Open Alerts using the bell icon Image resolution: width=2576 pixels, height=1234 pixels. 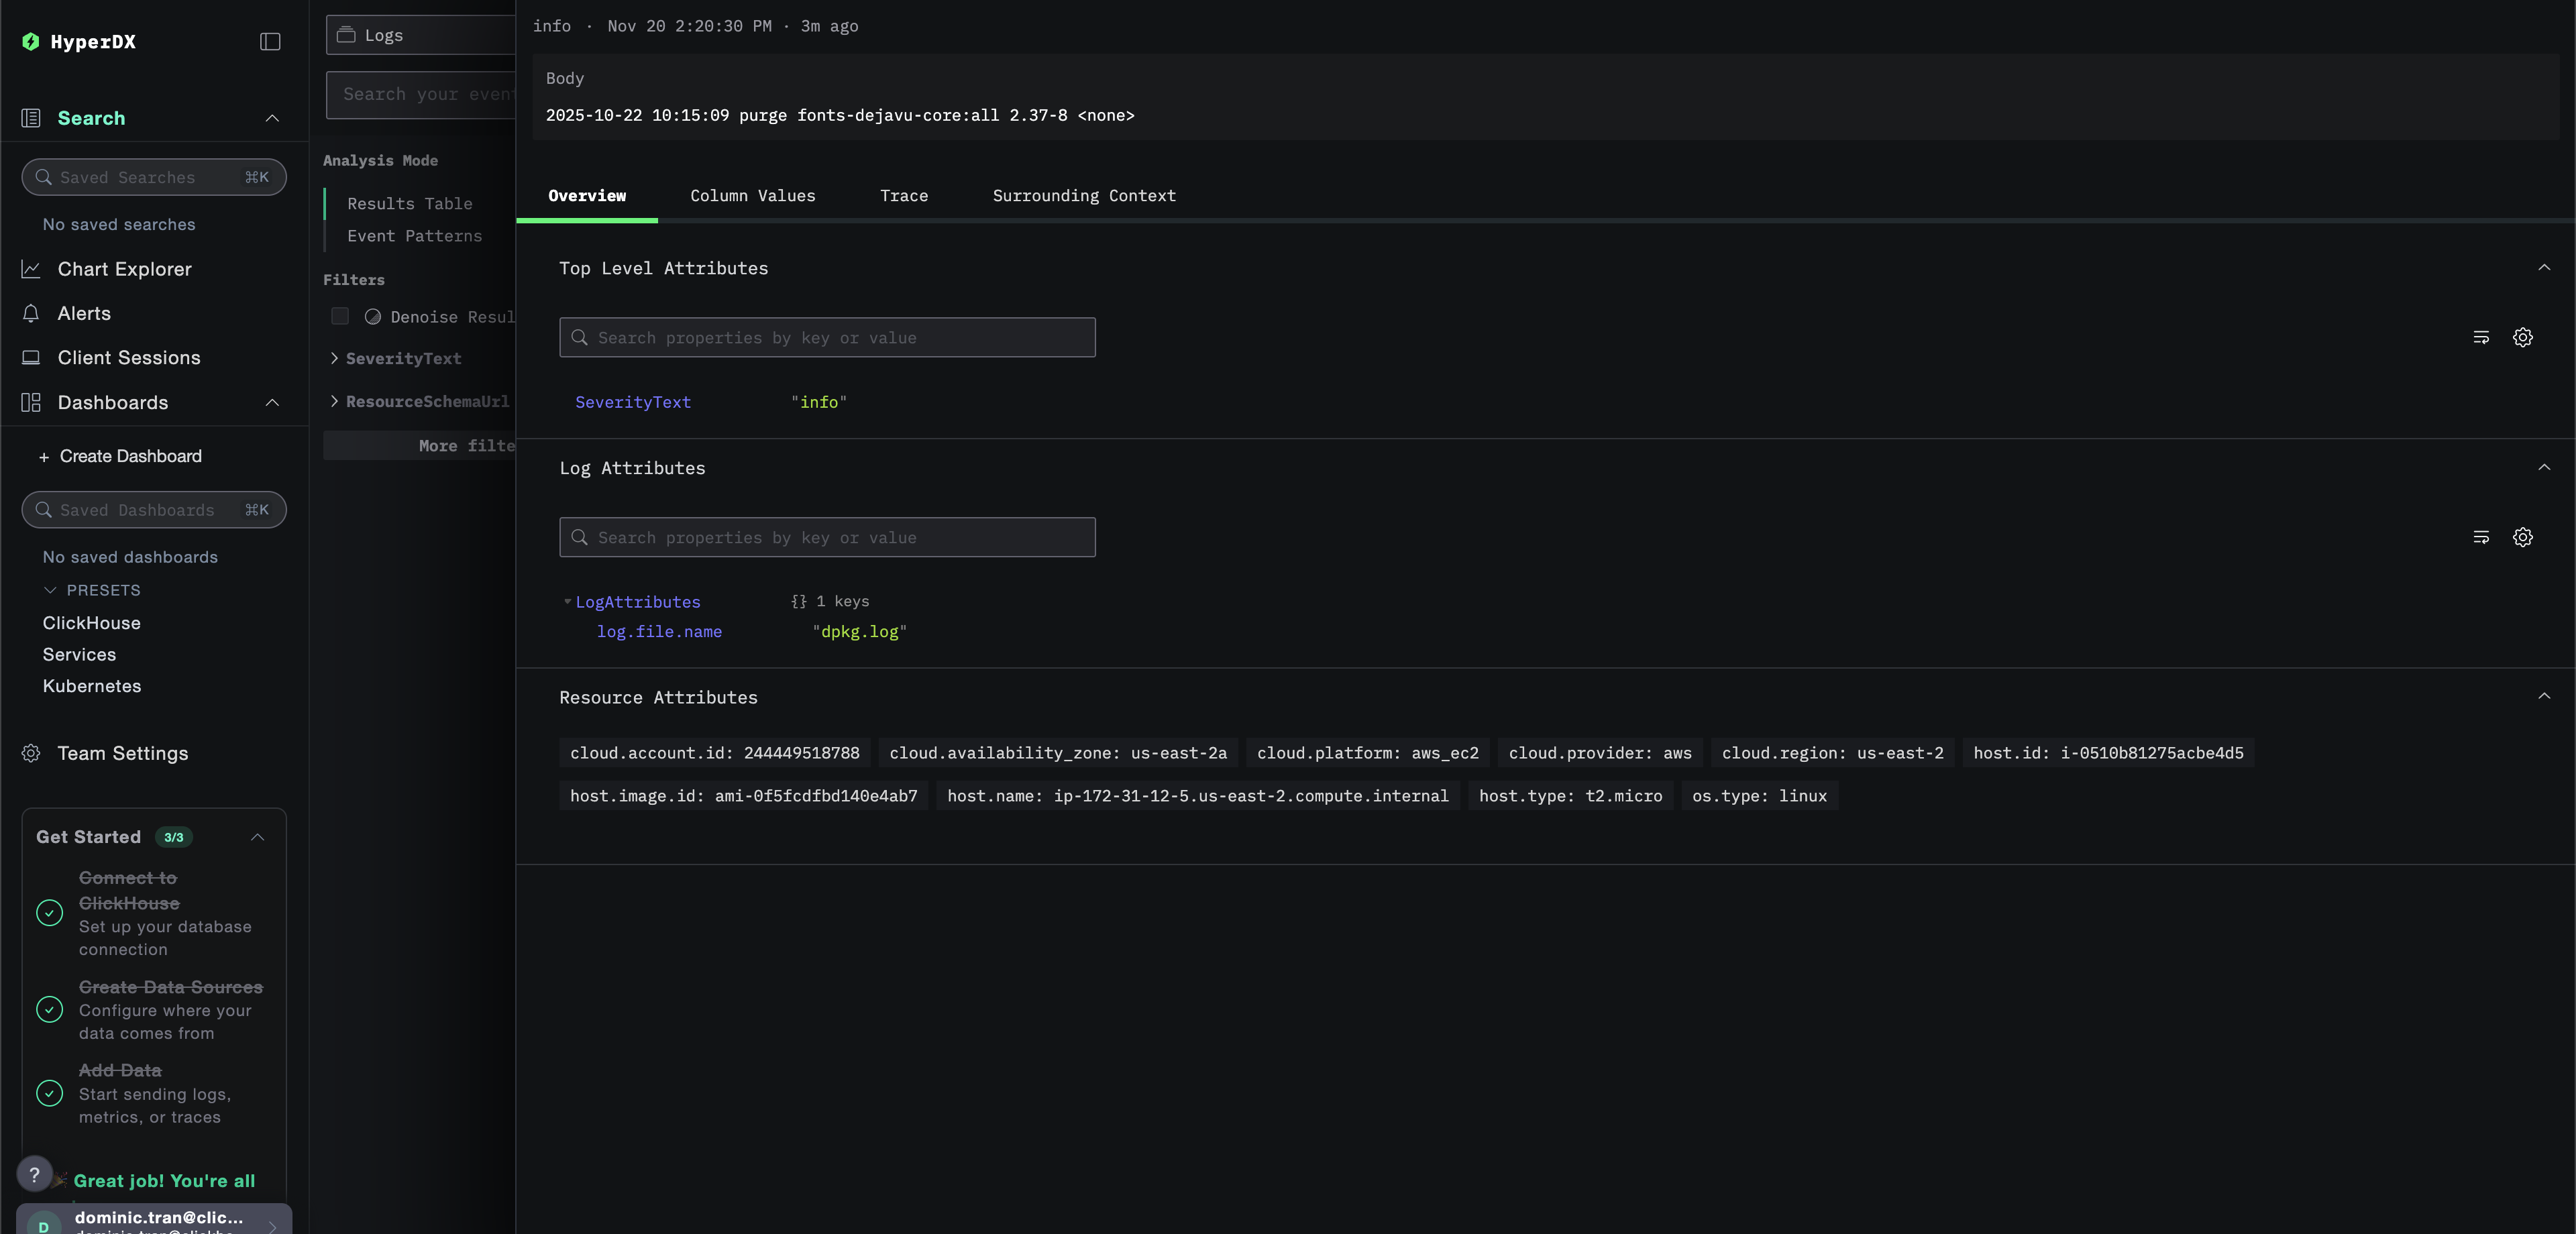[31, 313]
